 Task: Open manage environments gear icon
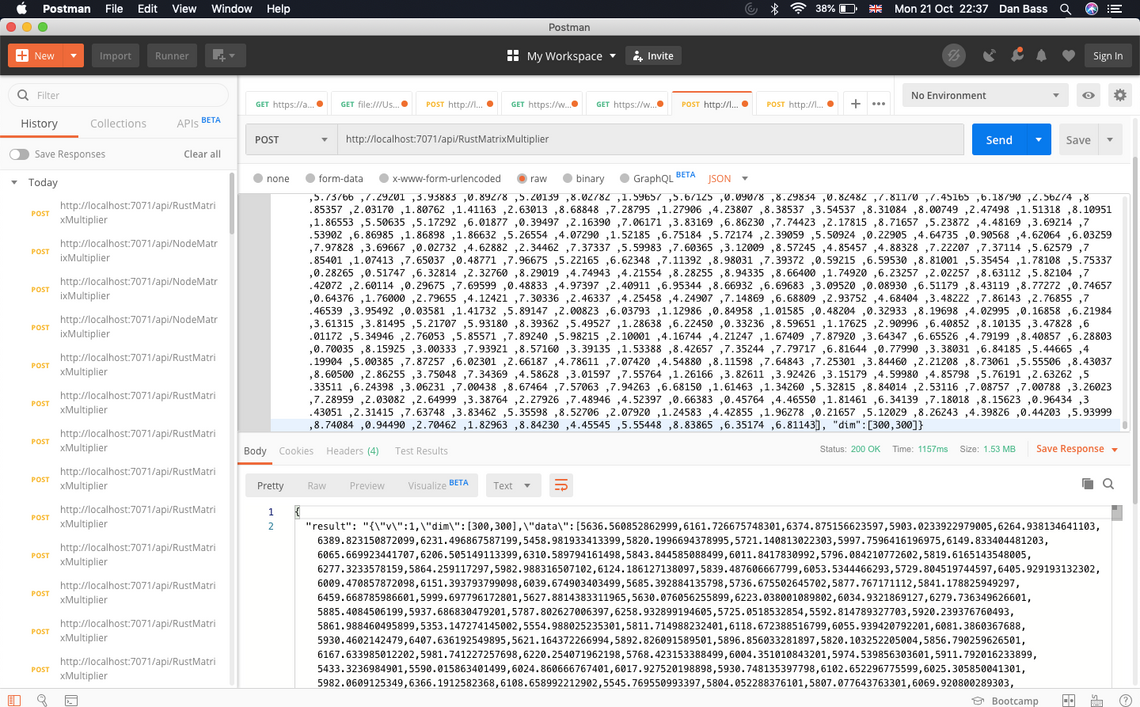pos(1120,95)
